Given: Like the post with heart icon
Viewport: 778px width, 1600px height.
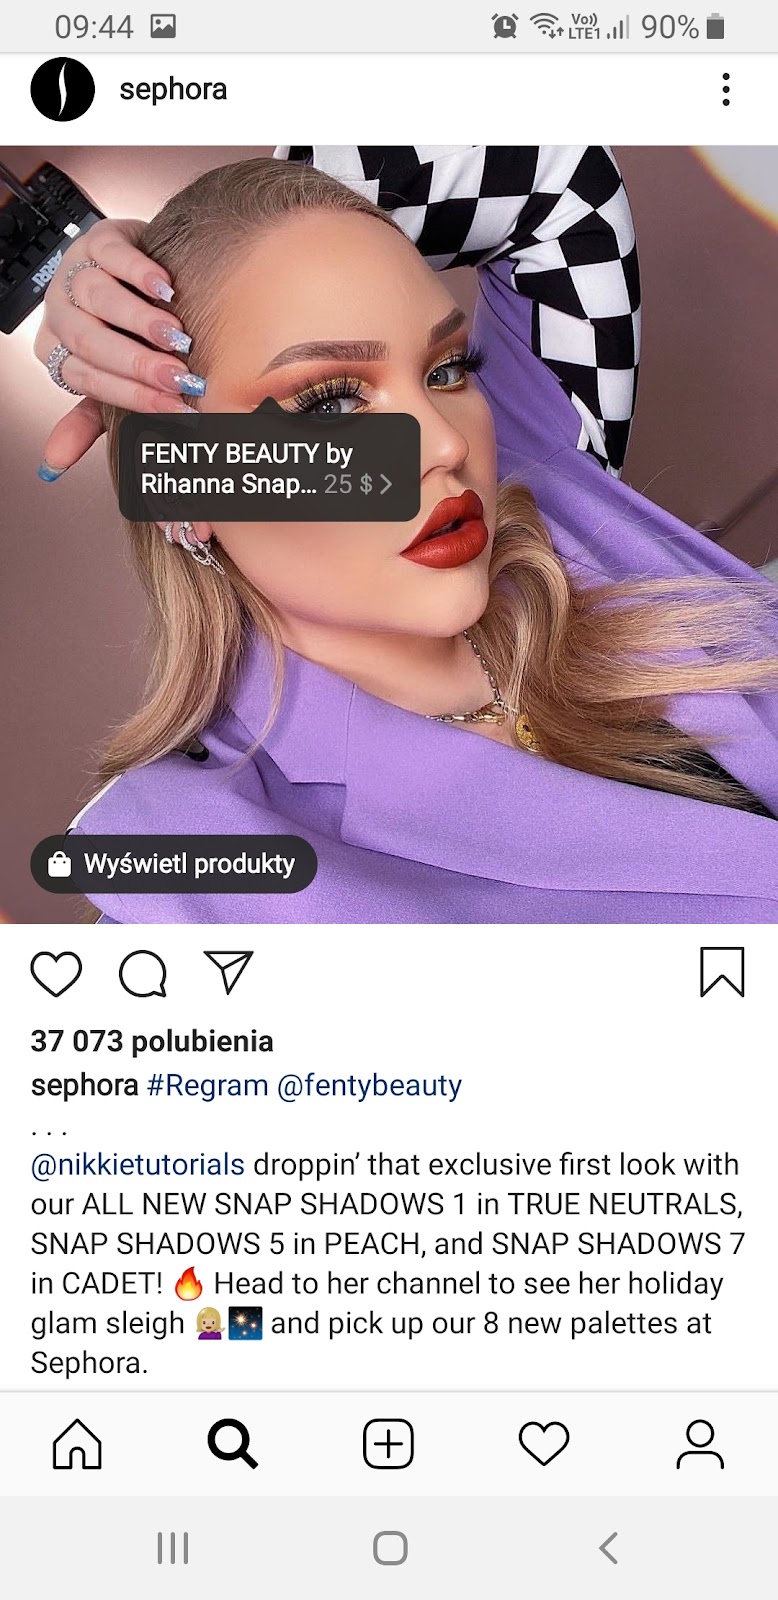Looking at the screenshot, I should [56, 974].
